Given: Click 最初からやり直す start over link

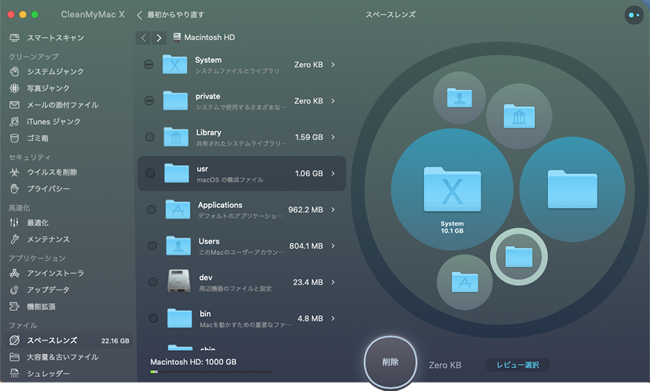Looking at the screenshot, I should [x=170, y=15].
